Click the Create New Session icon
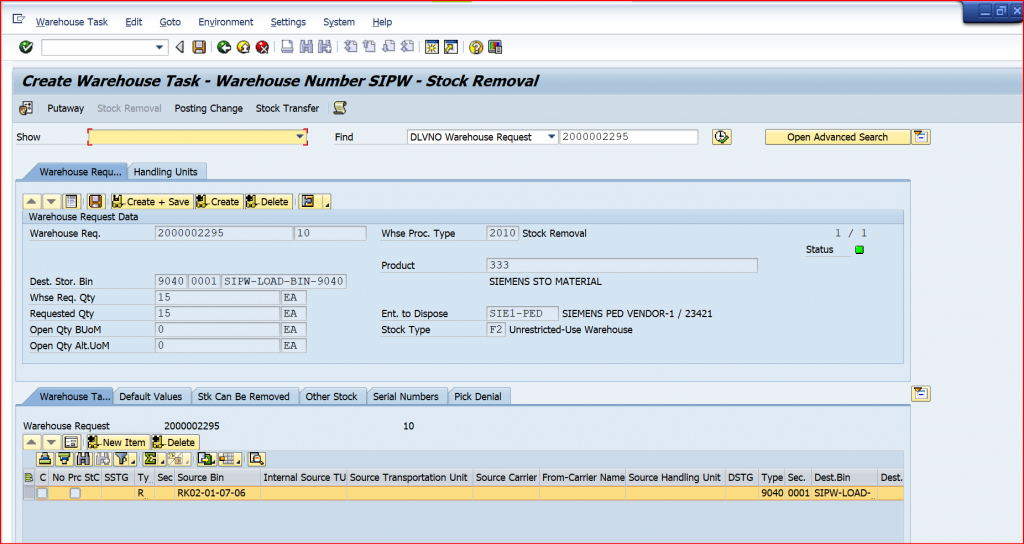1024x544 pixels. (x=432, y=47)
